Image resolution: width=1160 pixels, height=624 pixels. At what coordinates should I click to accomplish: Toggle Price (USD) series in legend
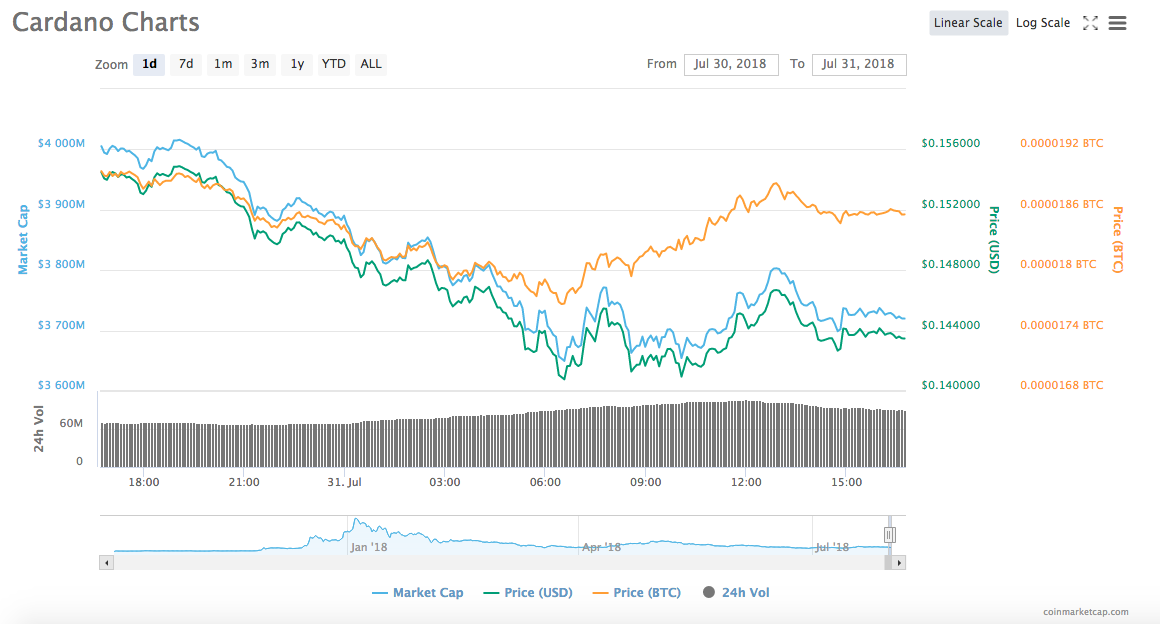528,593
